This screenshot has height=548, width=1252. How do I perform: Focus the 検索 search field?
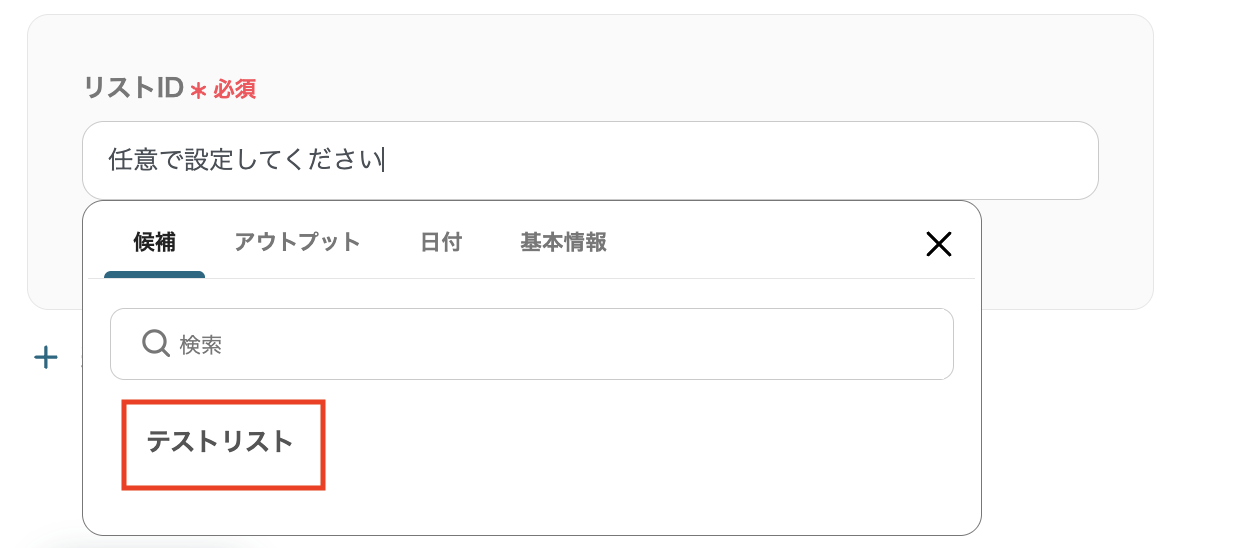pos(560,344)
